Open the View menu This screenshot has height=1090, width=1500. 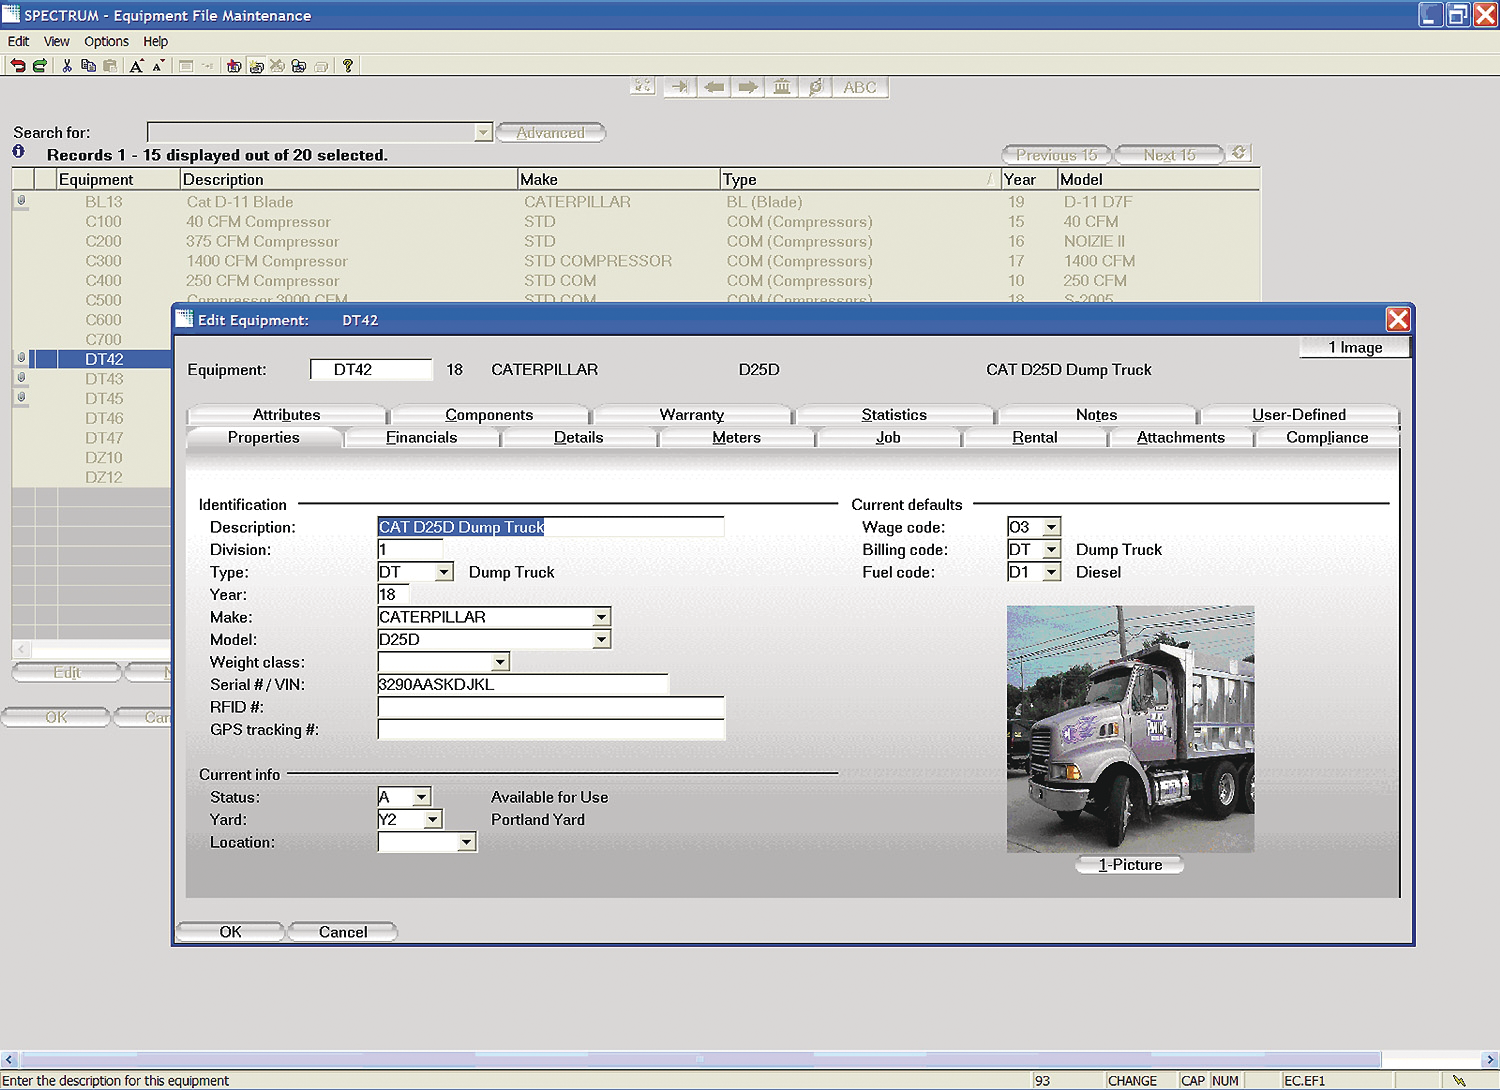tap(57, 41)
